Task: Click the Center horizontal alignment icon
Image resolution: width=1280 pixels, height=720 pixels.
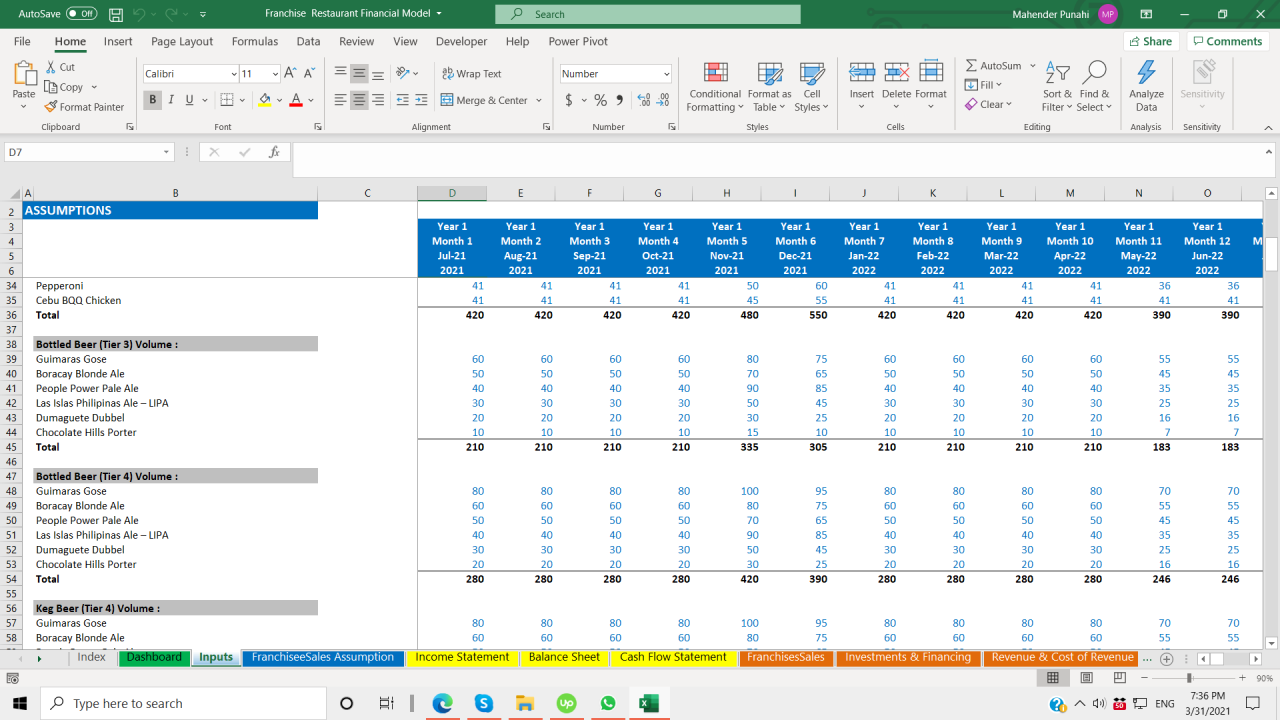Action: point(359,100)
